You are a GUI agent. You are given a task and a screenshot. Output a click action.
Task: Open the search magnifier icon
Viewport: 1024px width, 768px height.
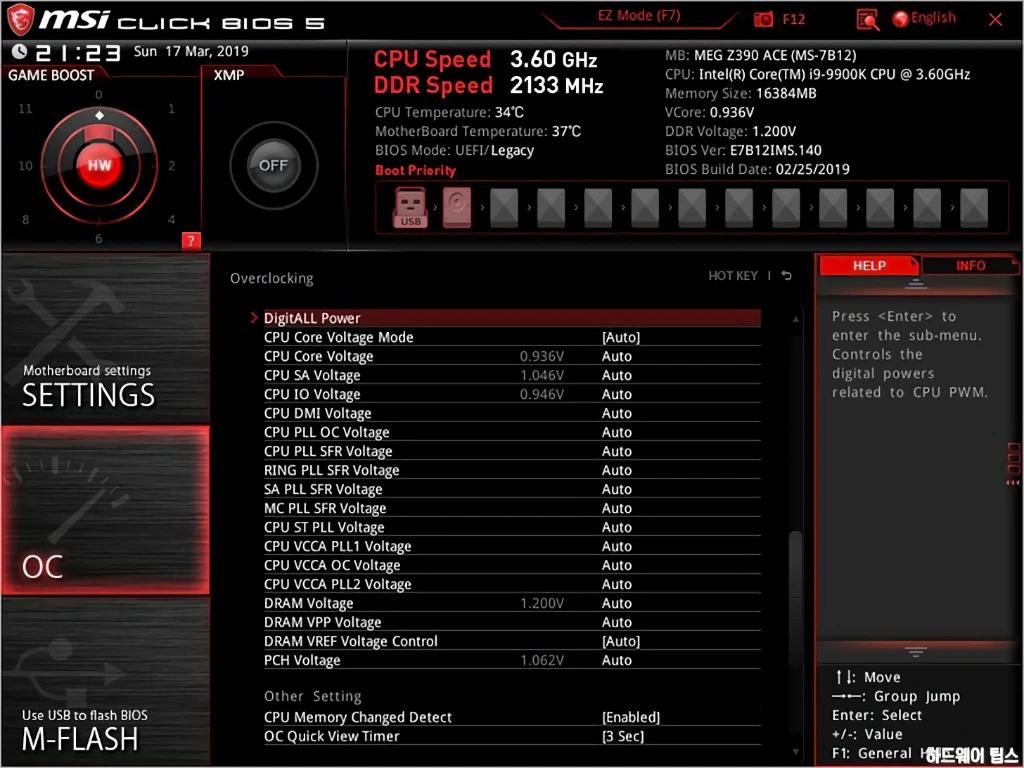pos(868,20)
